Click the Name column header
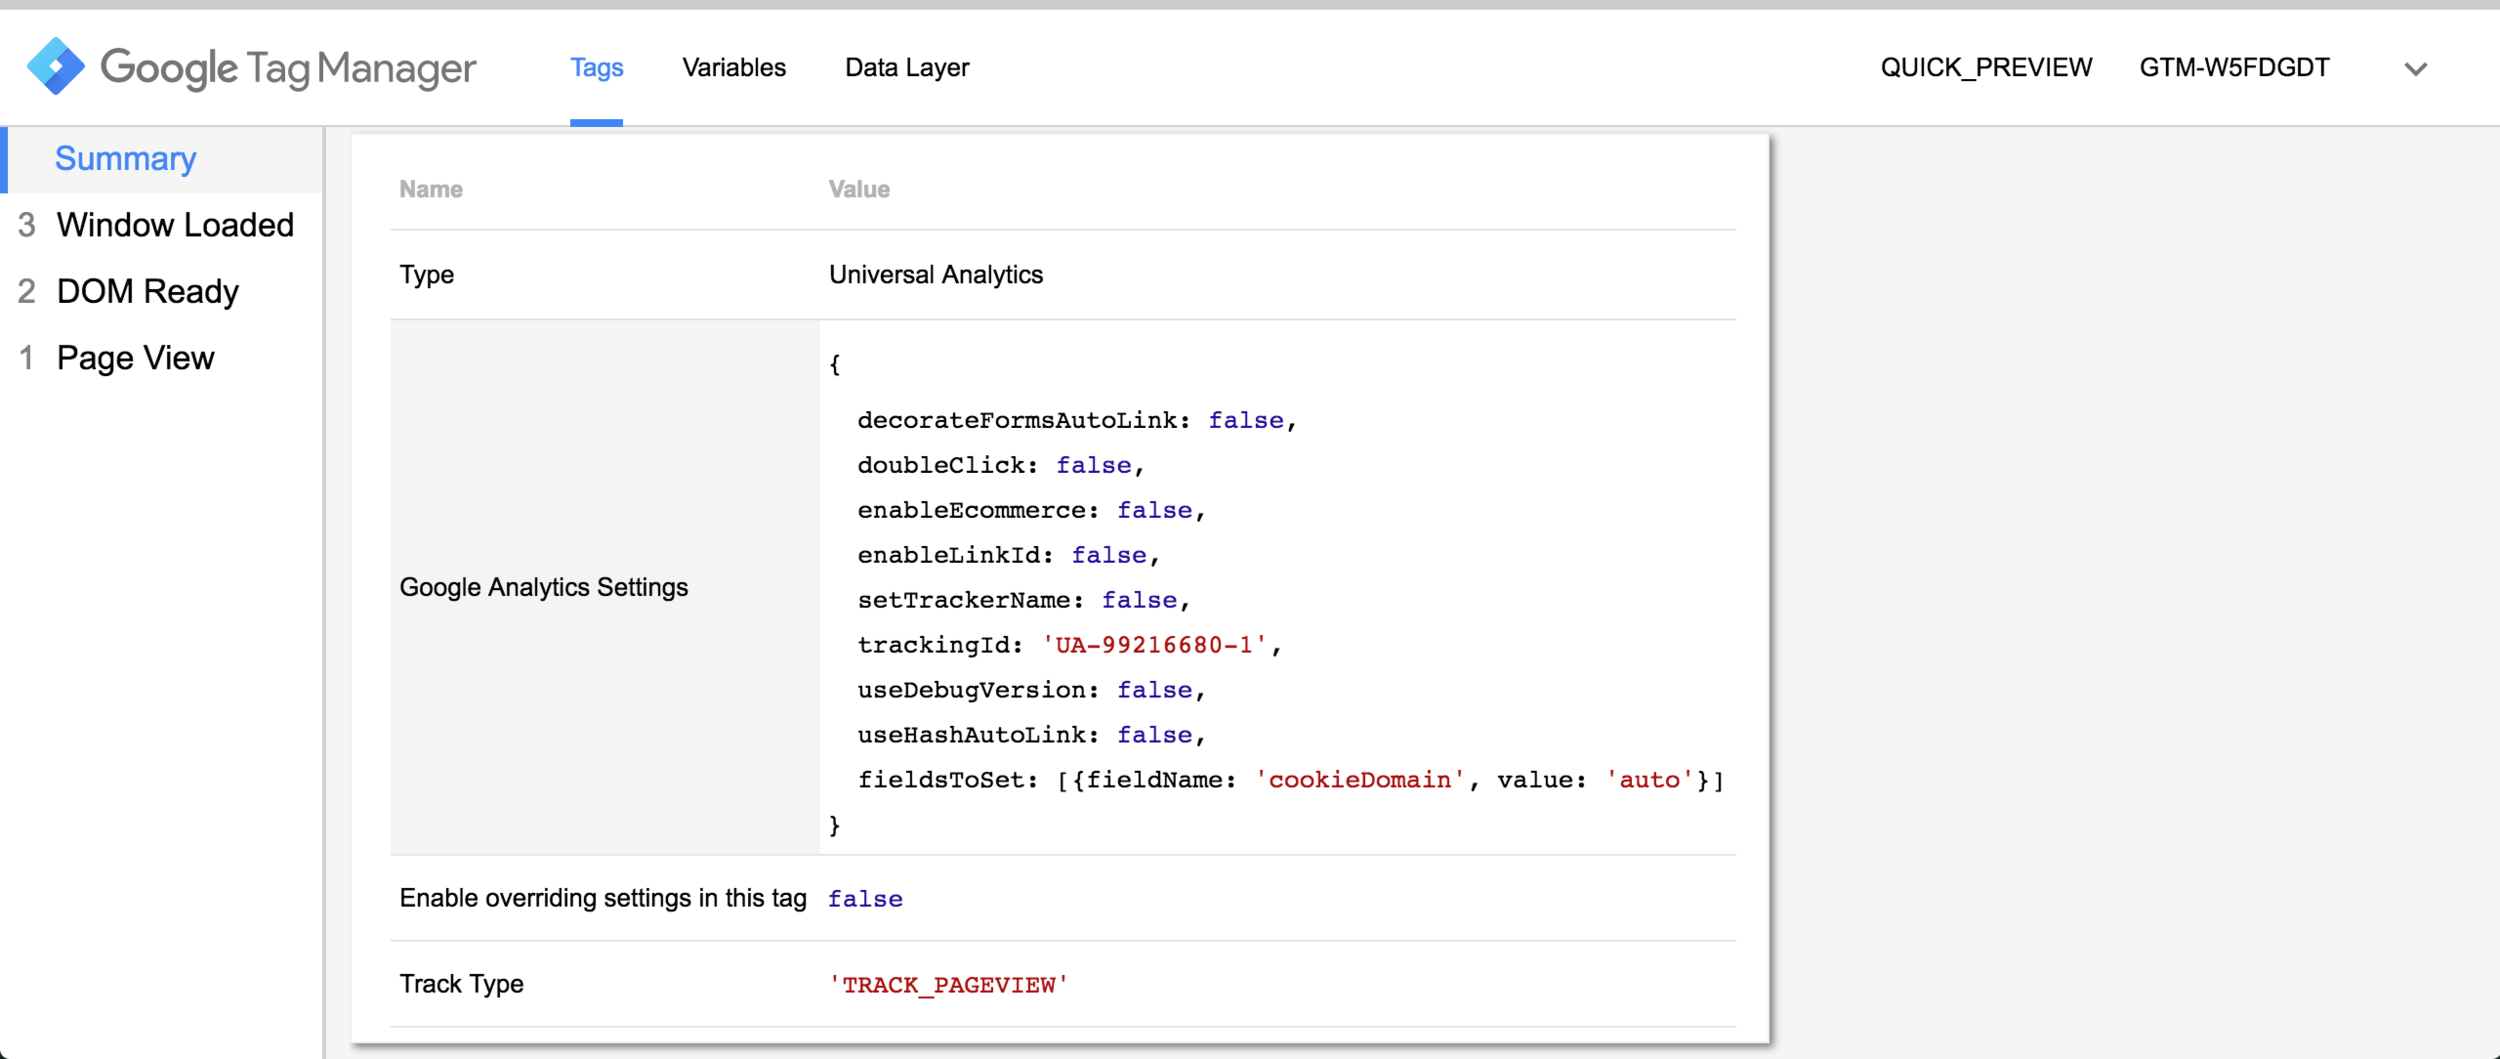2500x1059 pixels. tap(431, 189)
